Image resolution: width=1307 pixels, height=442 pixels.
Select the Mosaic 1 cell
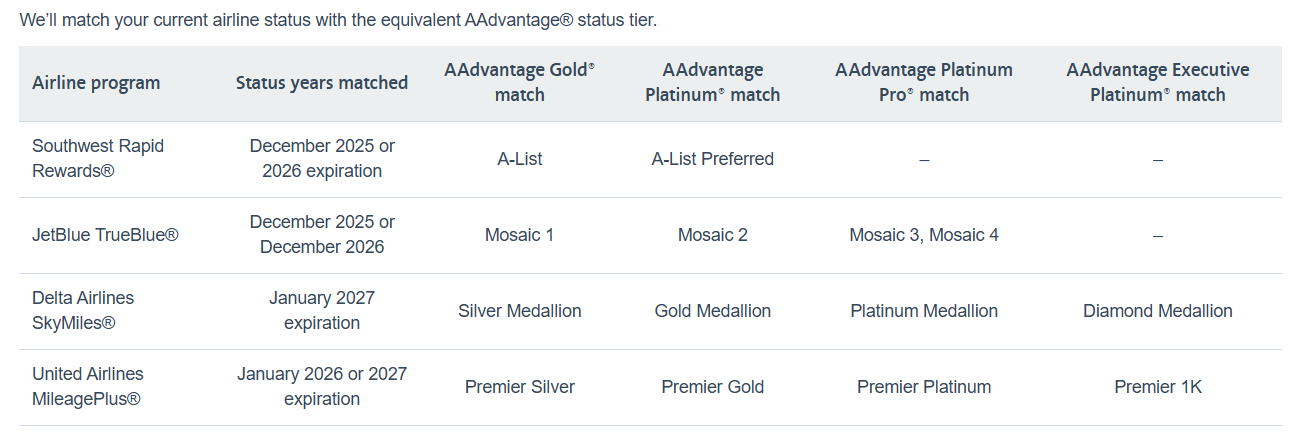click(520, 235)
